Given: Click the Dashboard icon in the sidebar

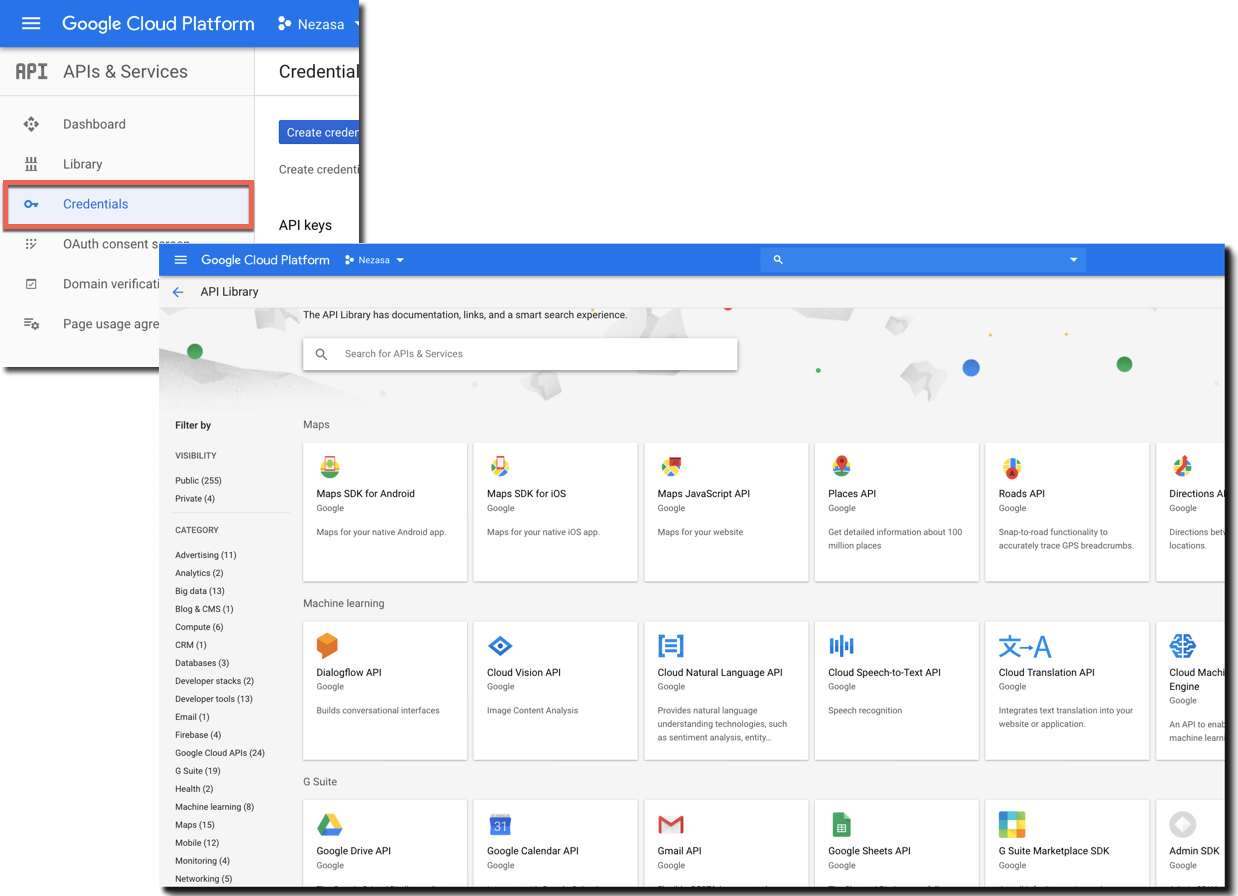Looking at the screenshot, I should coord(31,124).
